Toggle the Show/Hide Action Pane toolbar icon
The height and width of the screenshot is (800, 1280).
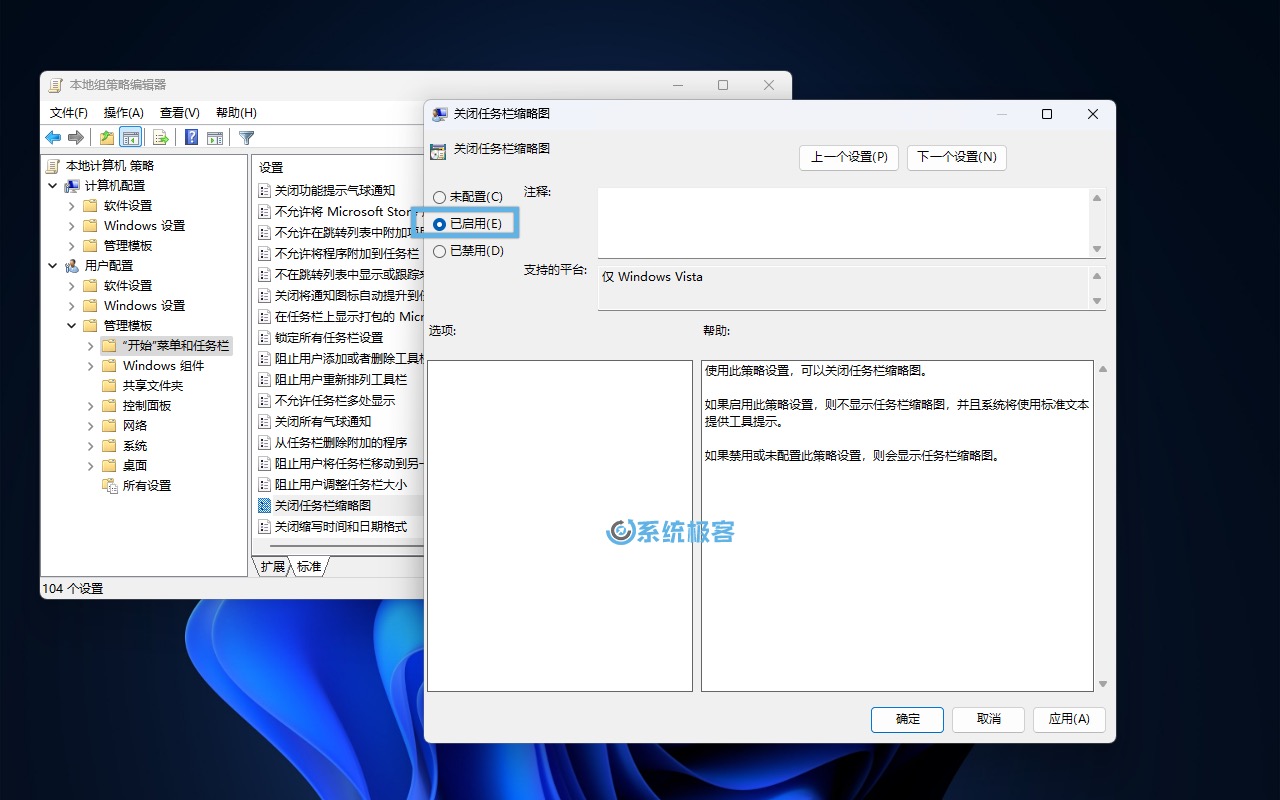coord(215,137)
